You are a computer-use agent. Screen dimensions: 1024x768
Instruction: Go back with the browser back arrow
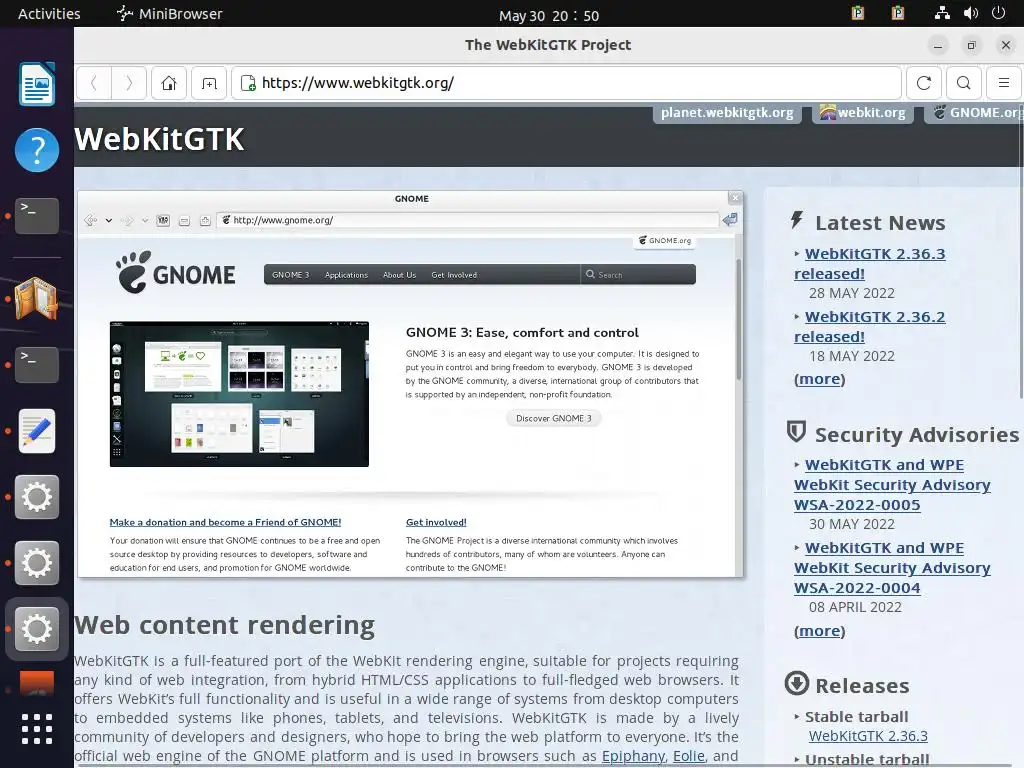[x=94, y=83]
